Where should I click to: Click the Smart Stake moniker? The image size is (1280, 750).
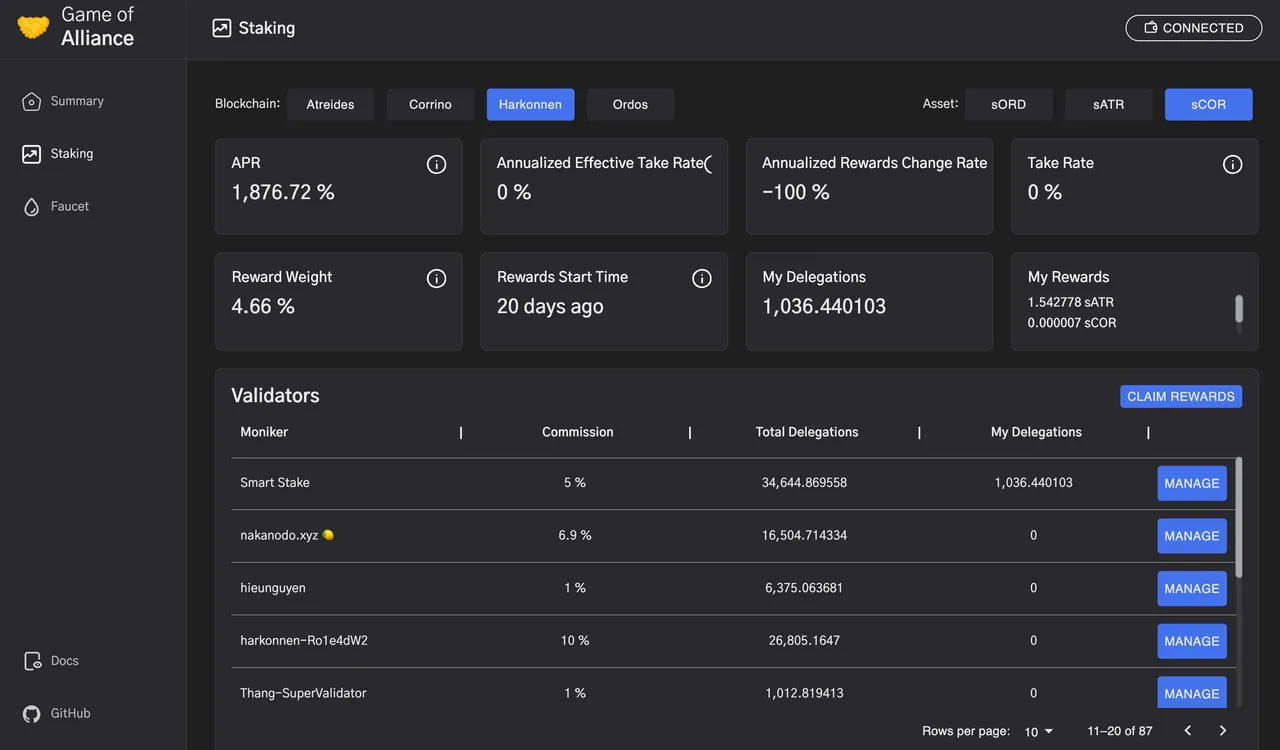(275, 483)
